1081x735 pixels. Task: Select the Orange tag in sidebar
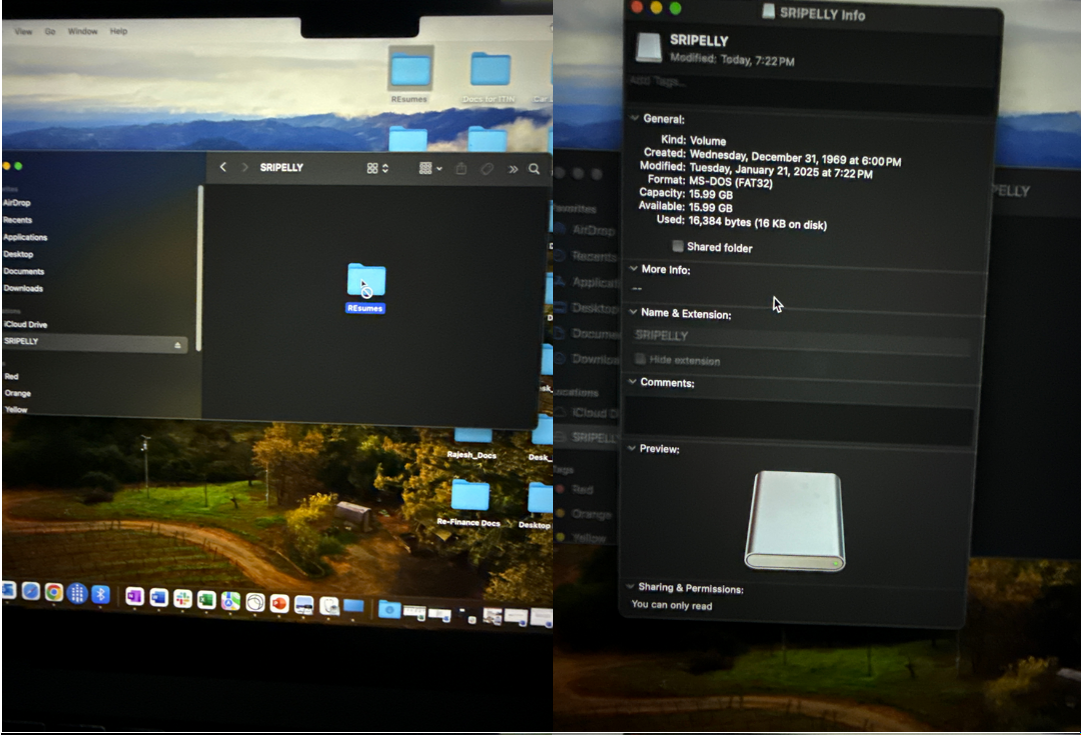click(17, 394)
